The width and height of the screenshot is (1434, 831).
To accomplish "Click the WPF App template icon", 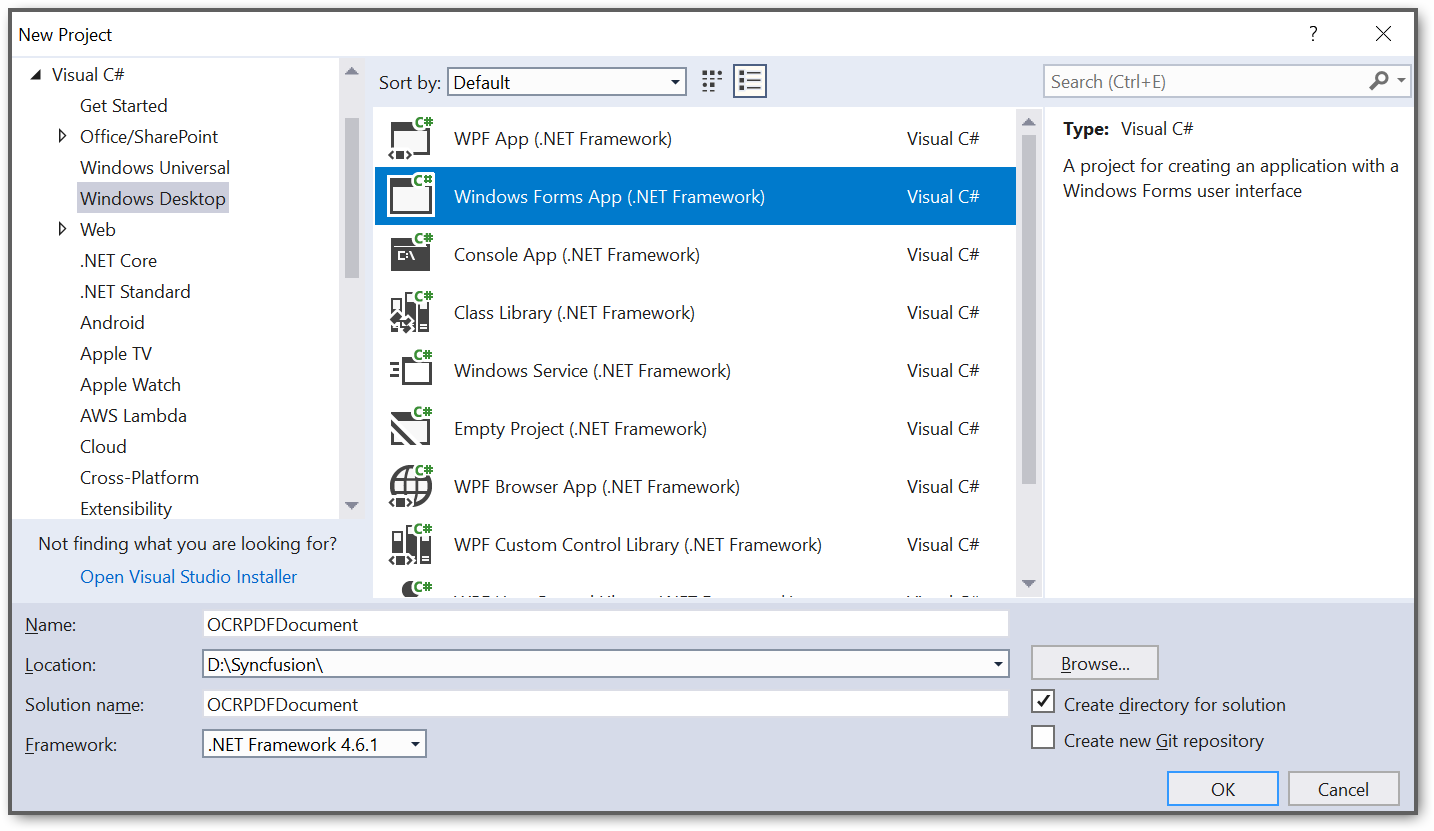I will coord(410,138).
